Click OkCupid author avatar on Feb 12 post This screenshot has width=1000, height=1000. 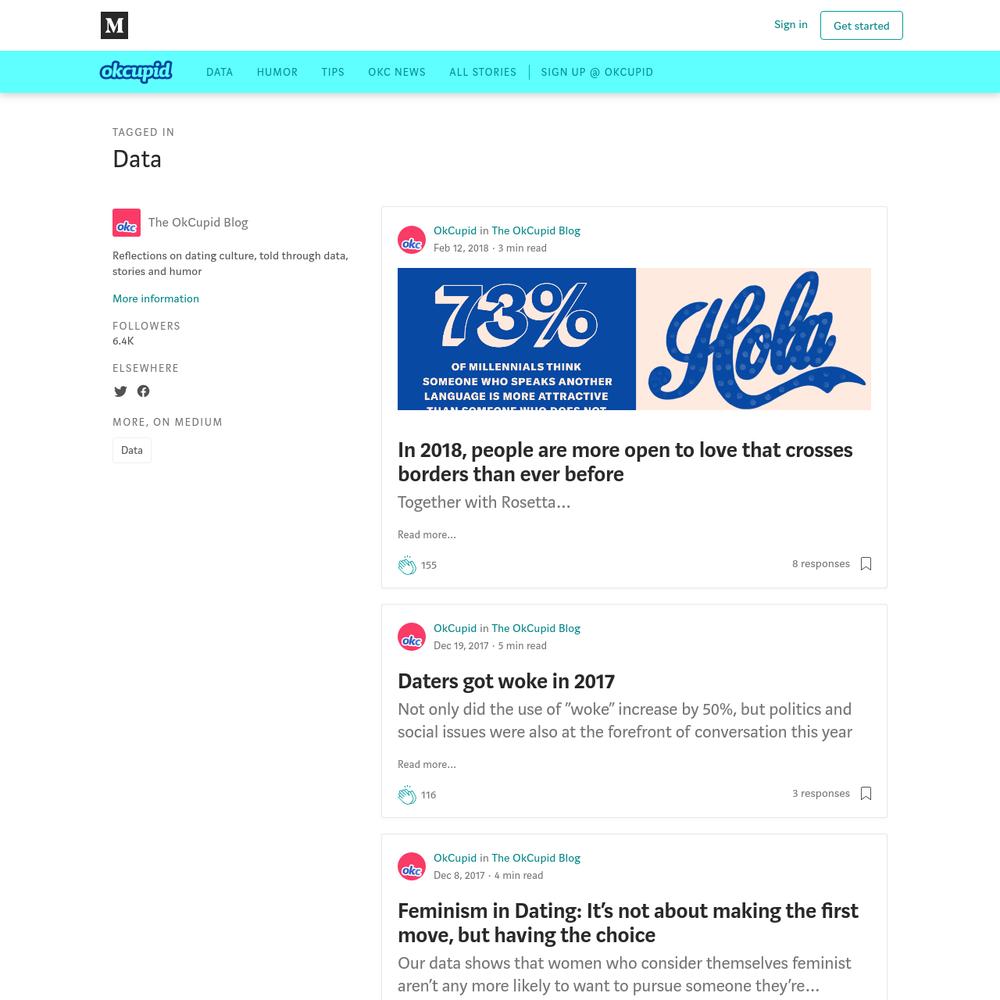(x=411, y=239)
